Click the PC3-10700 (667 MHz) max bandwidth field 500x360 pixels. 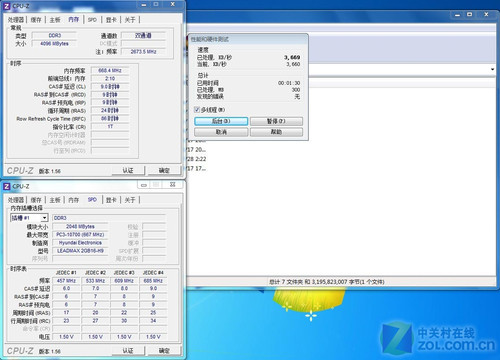click(x=80, y=235)
